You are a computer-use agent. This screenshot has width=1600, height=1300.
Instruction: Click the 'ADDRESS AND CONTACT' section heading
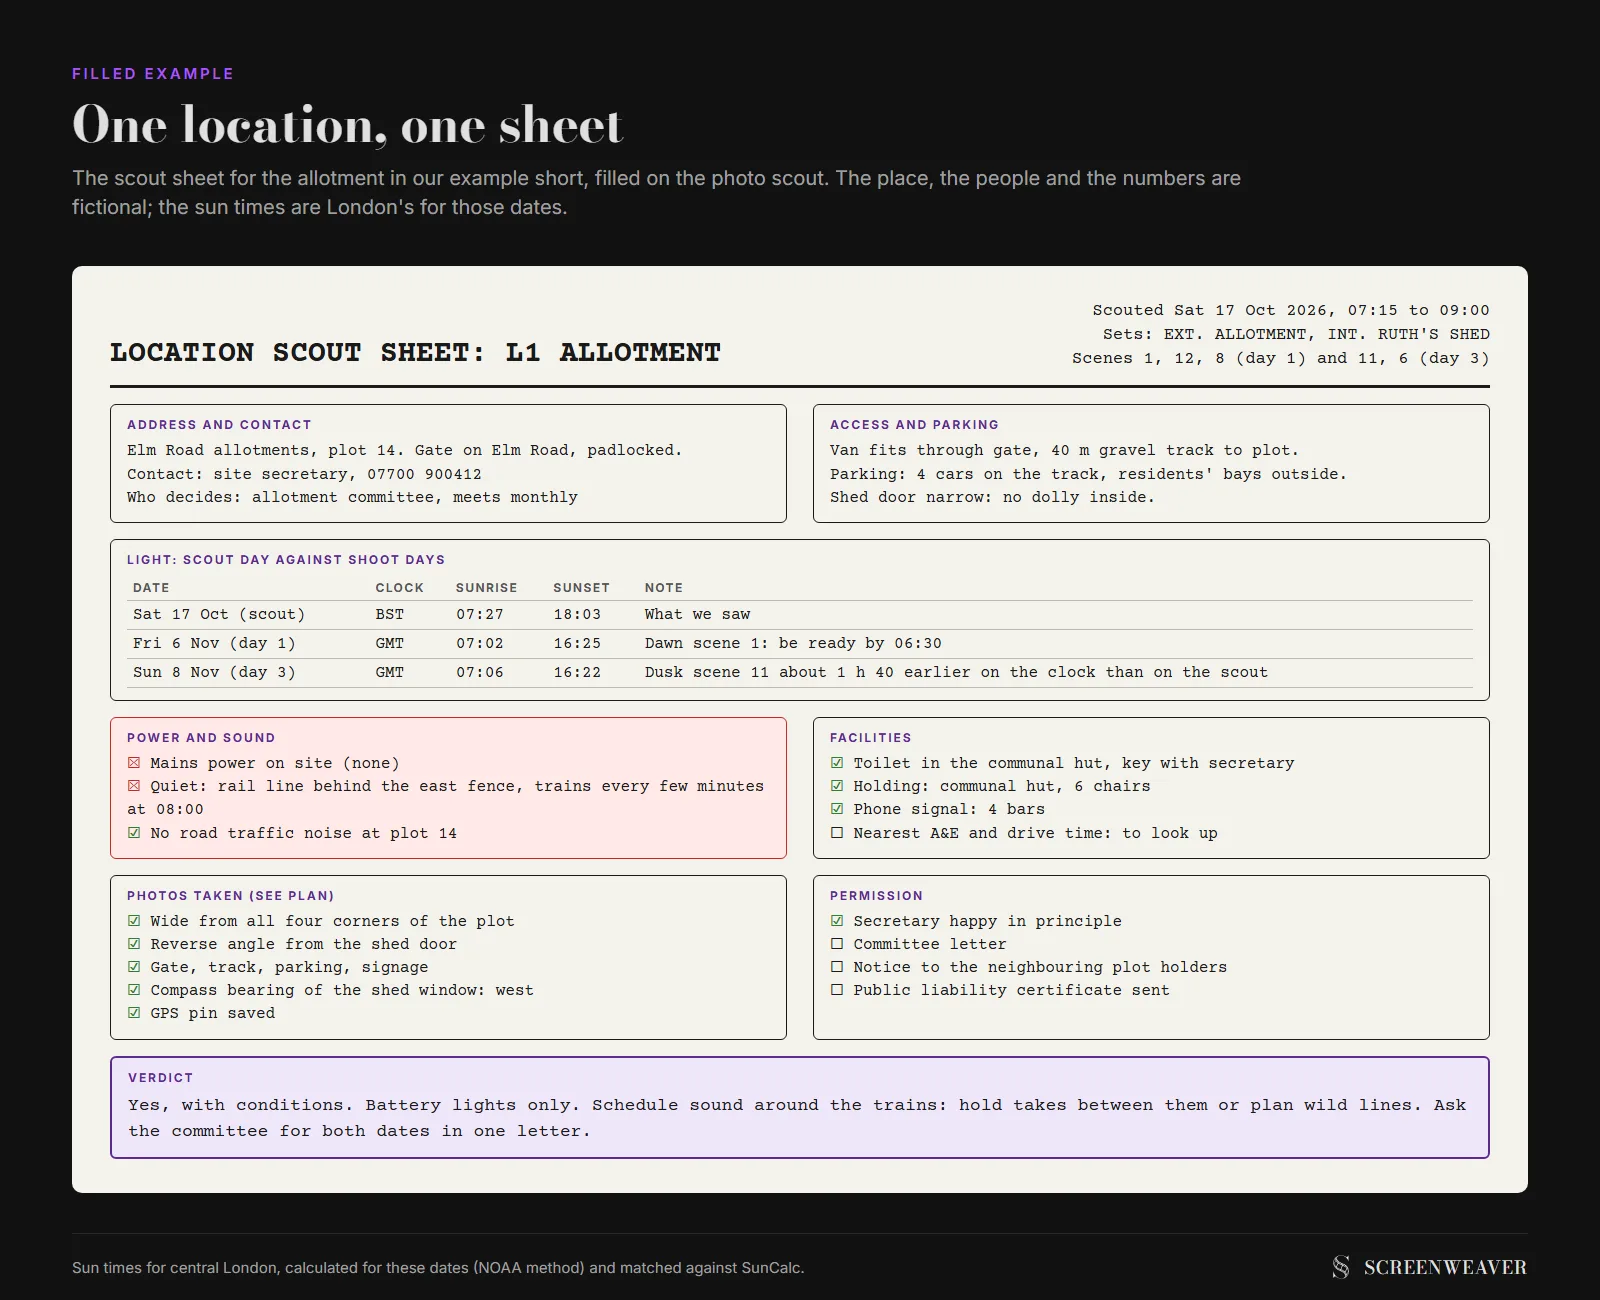tap(219, 425)
